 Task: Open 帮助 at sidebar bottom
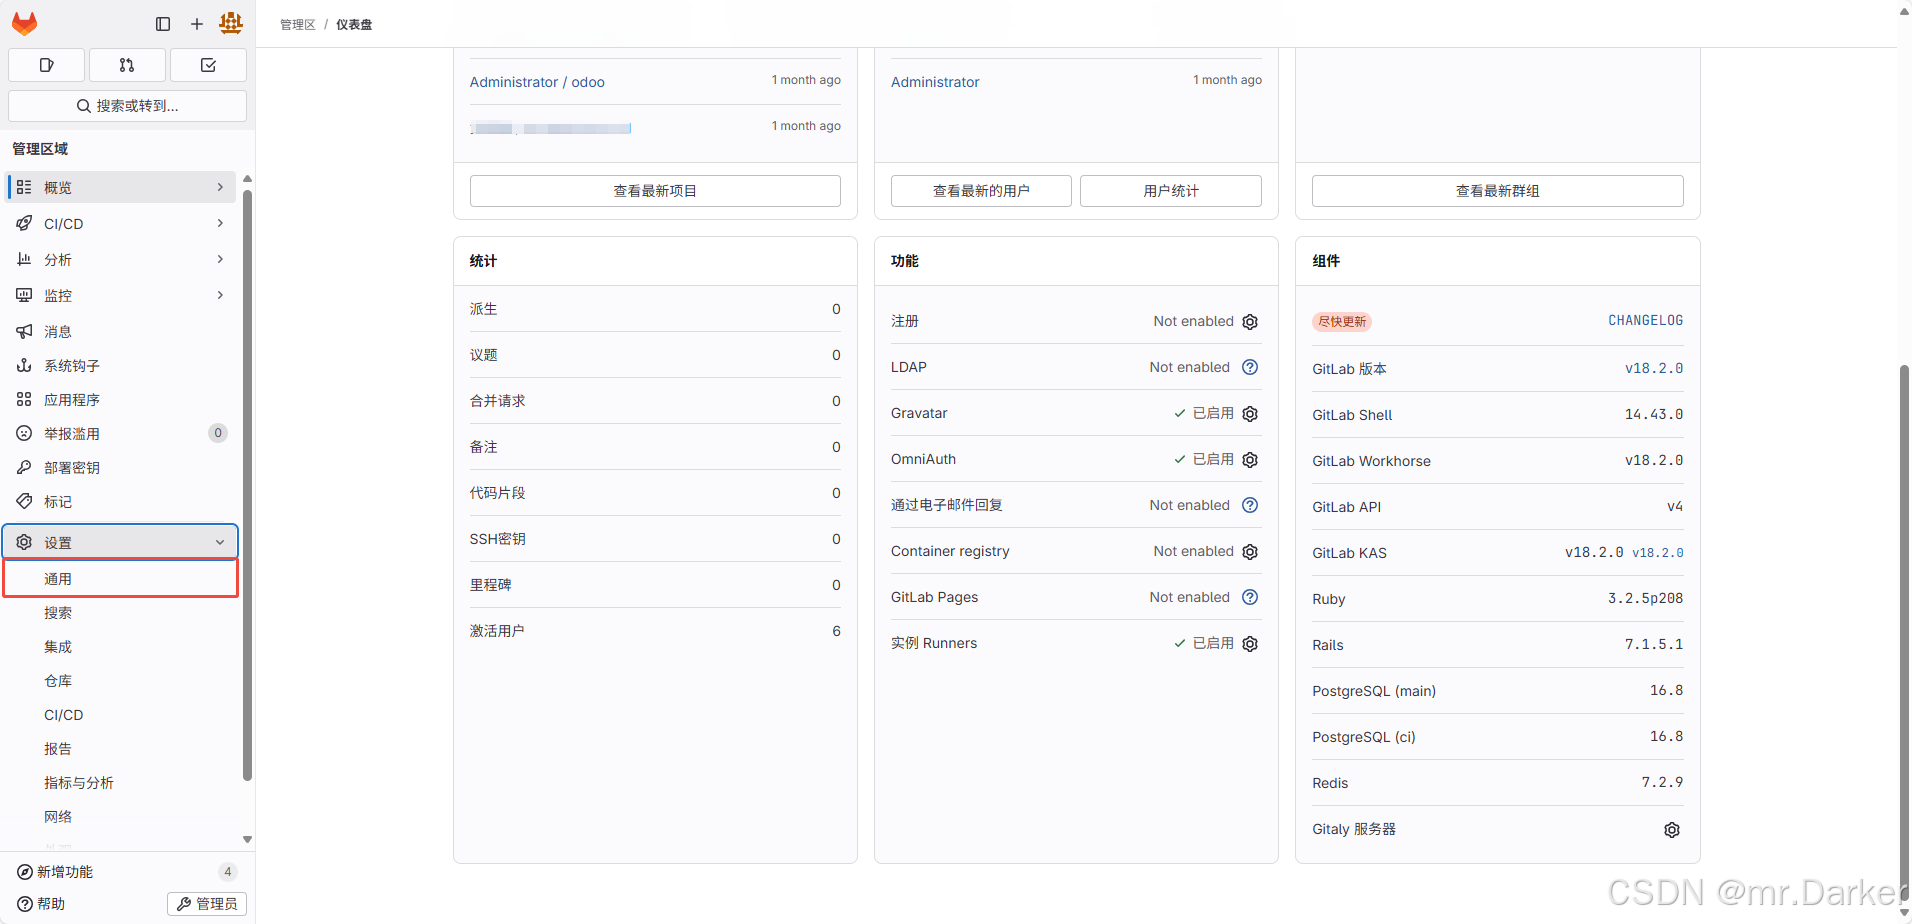tap(42, 904)
